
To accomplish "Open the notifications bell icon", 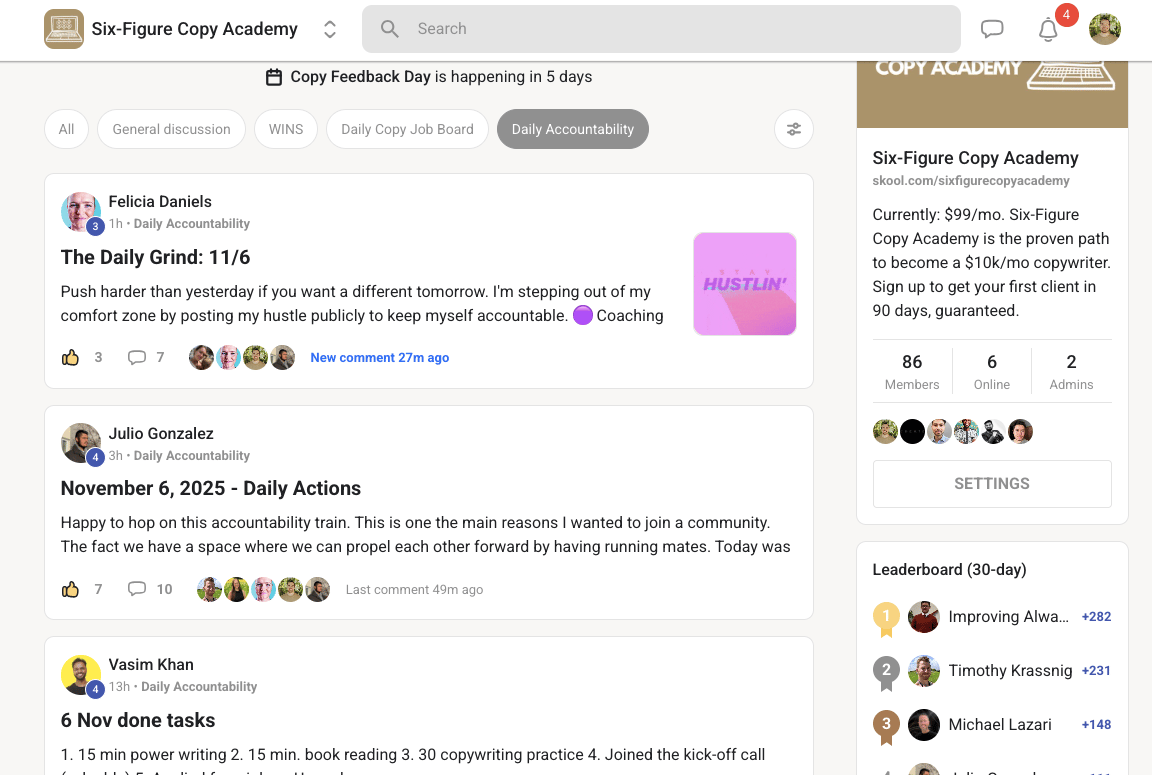I will tap(1048, 29).
